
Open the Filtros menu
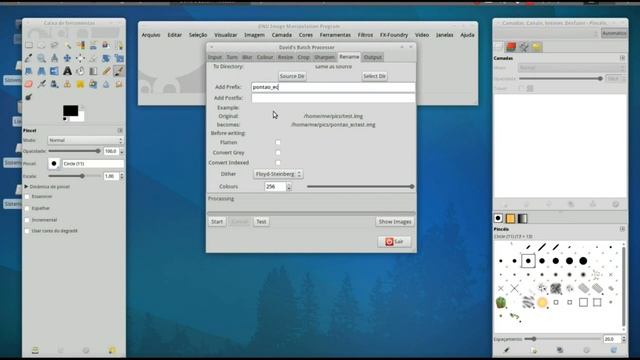click(x=365, y=35)
